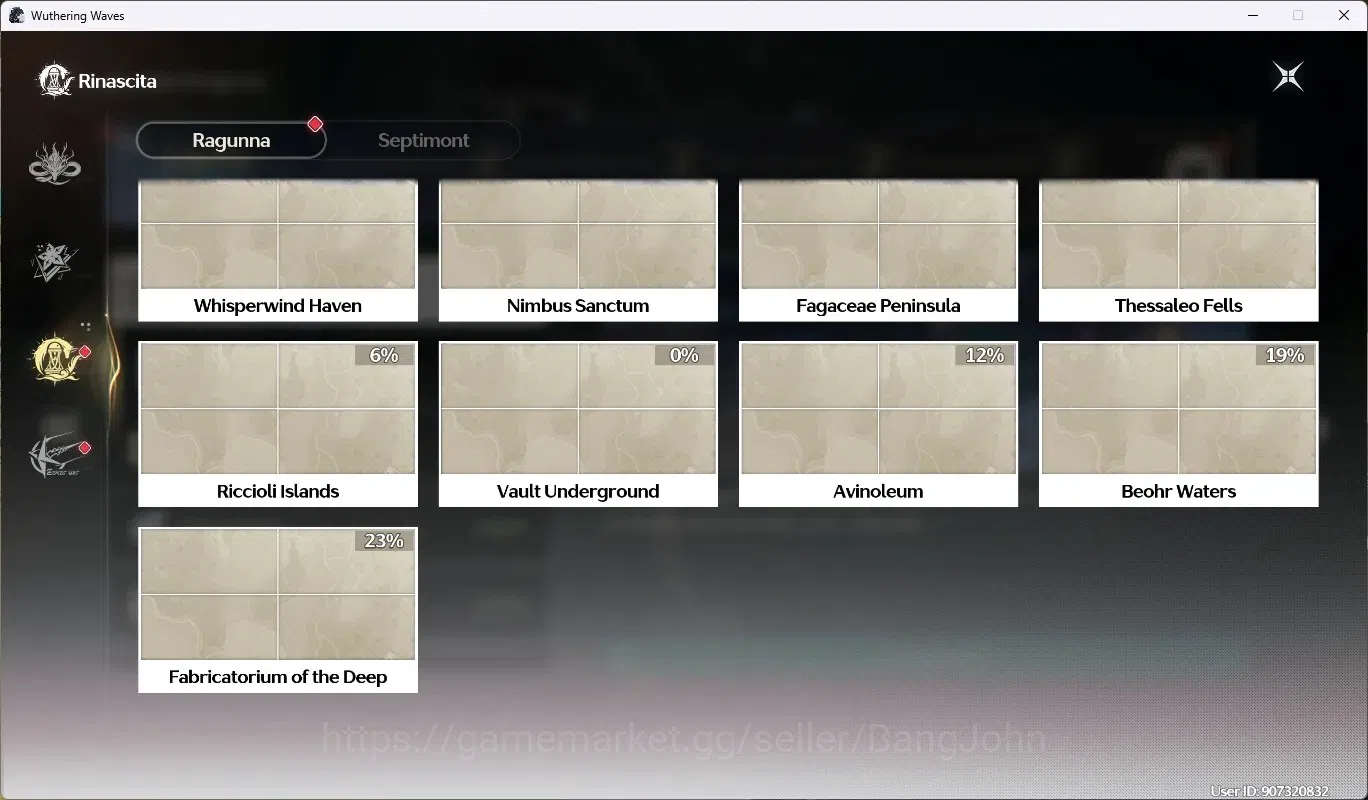The image size is (1368, 800).
Task: Open the Avinoleum map card
Action: tap(878, 424)
